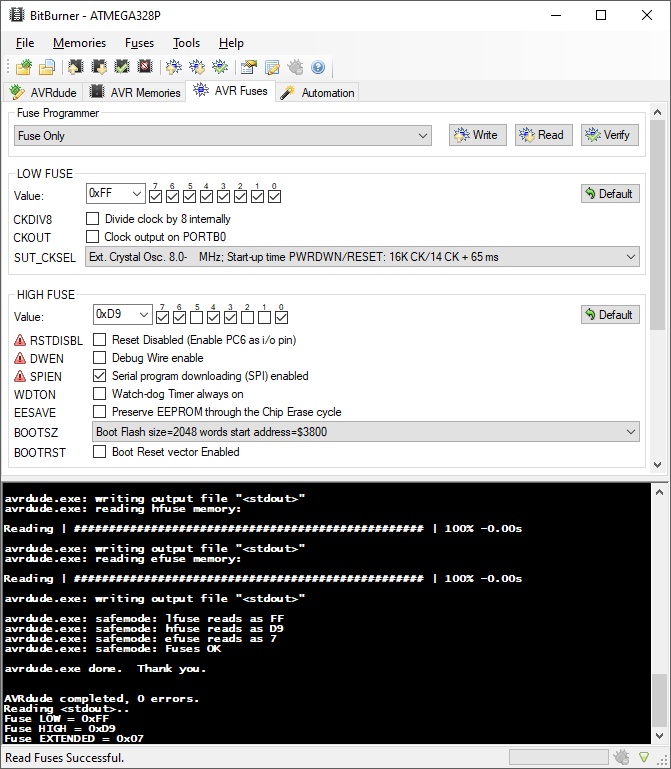Screen dimensions: 671x769
Task: Click the memory chip down-arrow toolbar icon
Action: [x=99, y=67]
